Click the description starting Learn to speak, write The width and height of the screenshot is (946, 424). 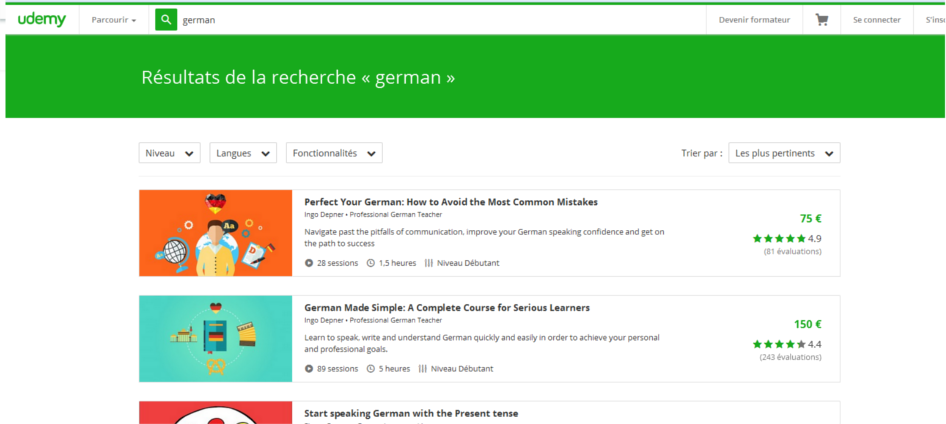pos(482,343)
